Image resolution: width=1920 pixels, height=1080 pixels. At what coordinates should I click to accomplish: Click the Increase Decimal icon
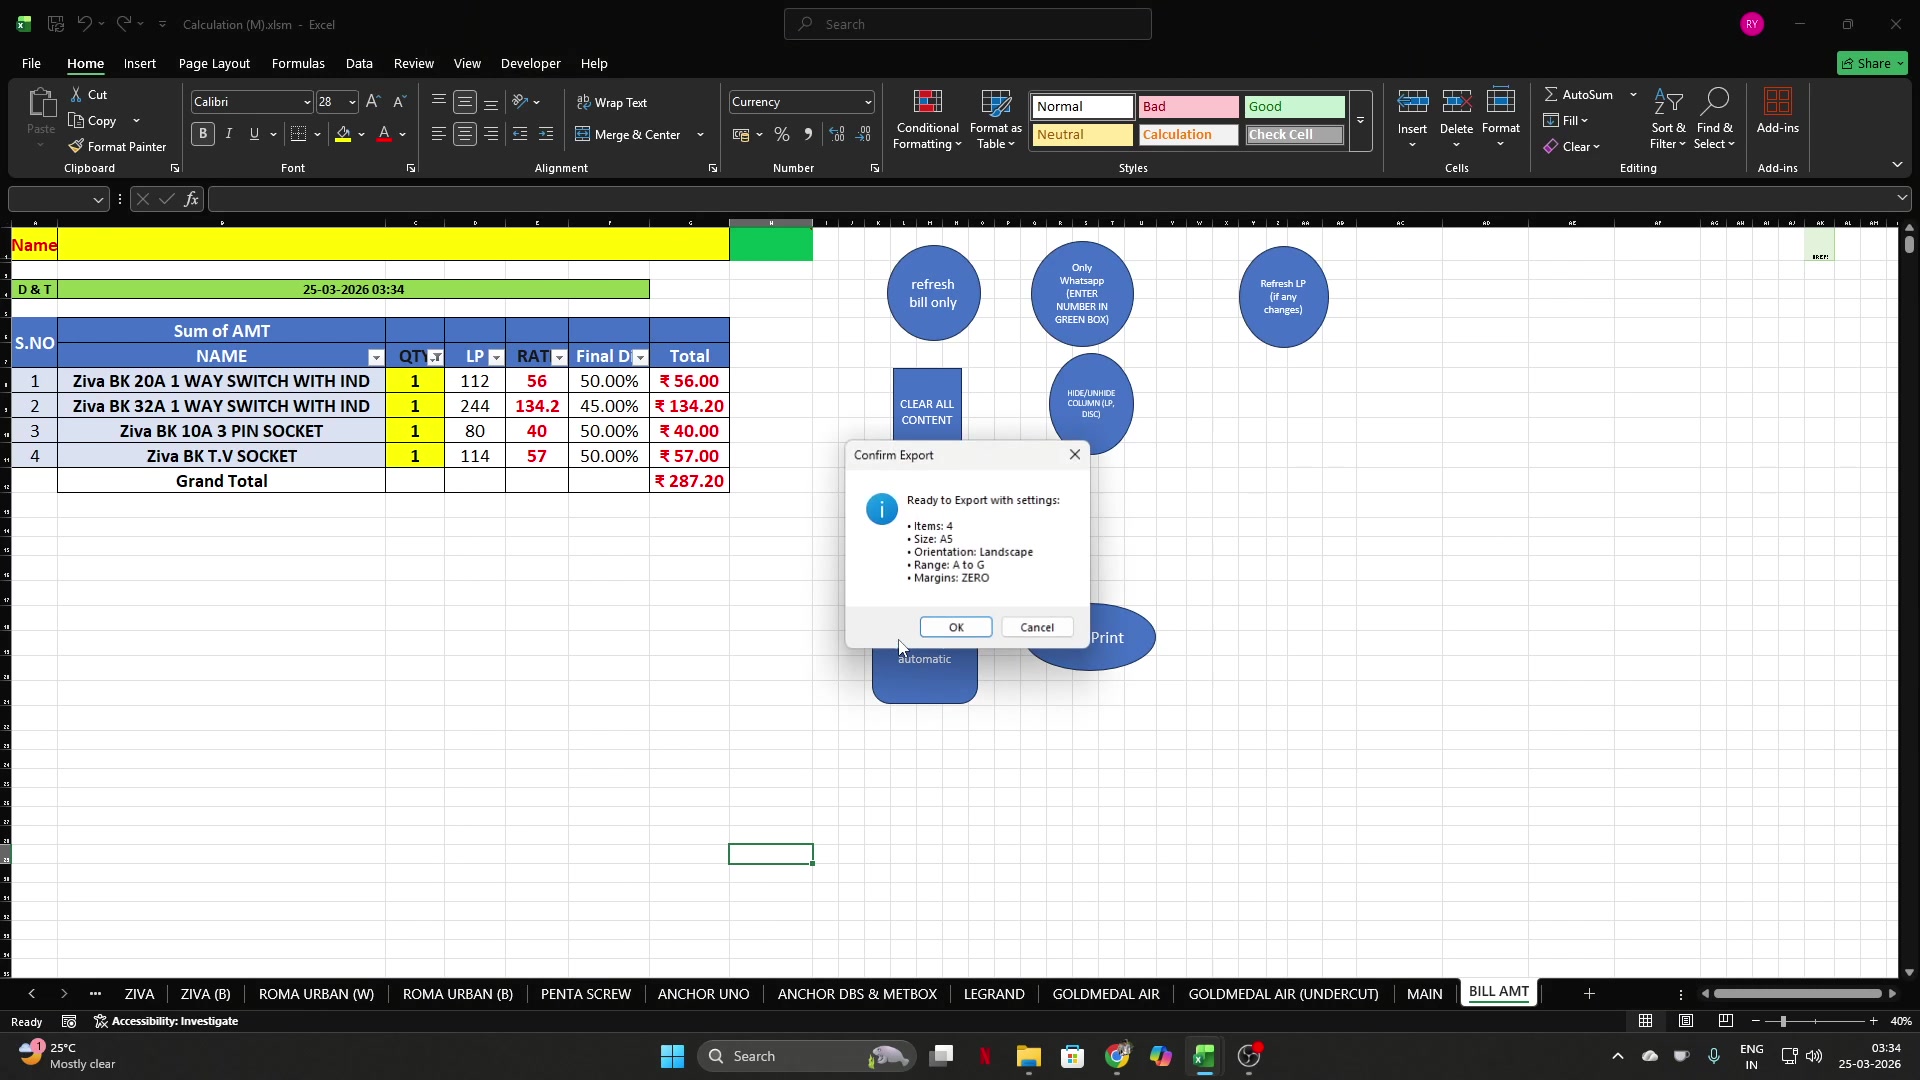click(838, 134)
